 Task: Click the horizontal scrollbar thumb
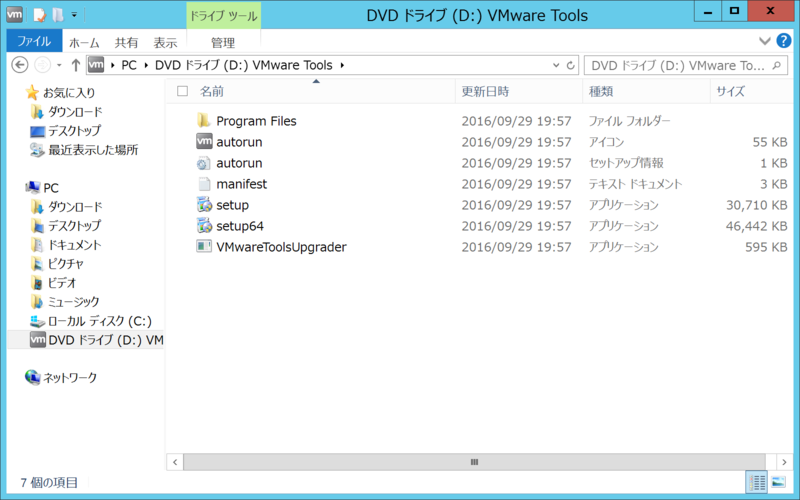pos(474,462)
